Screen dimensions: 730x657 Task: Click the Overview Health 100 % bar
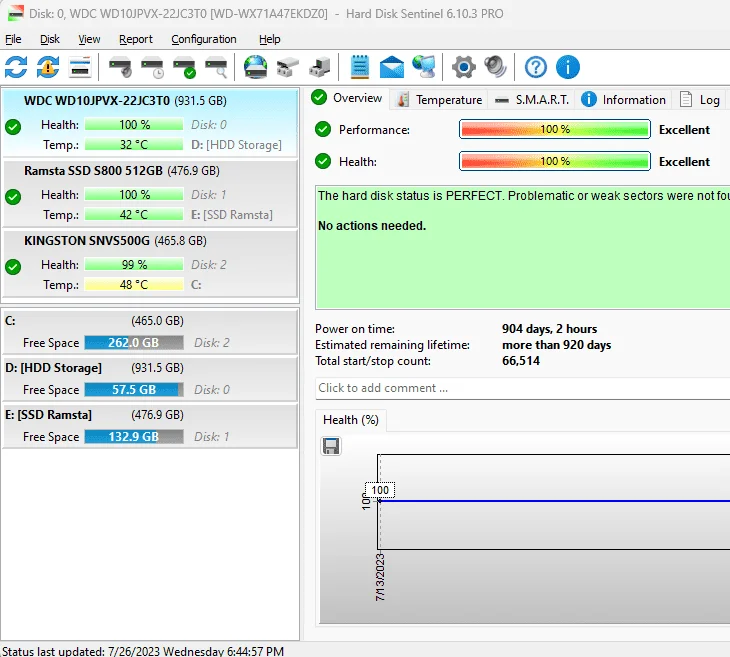coord(554,162)
